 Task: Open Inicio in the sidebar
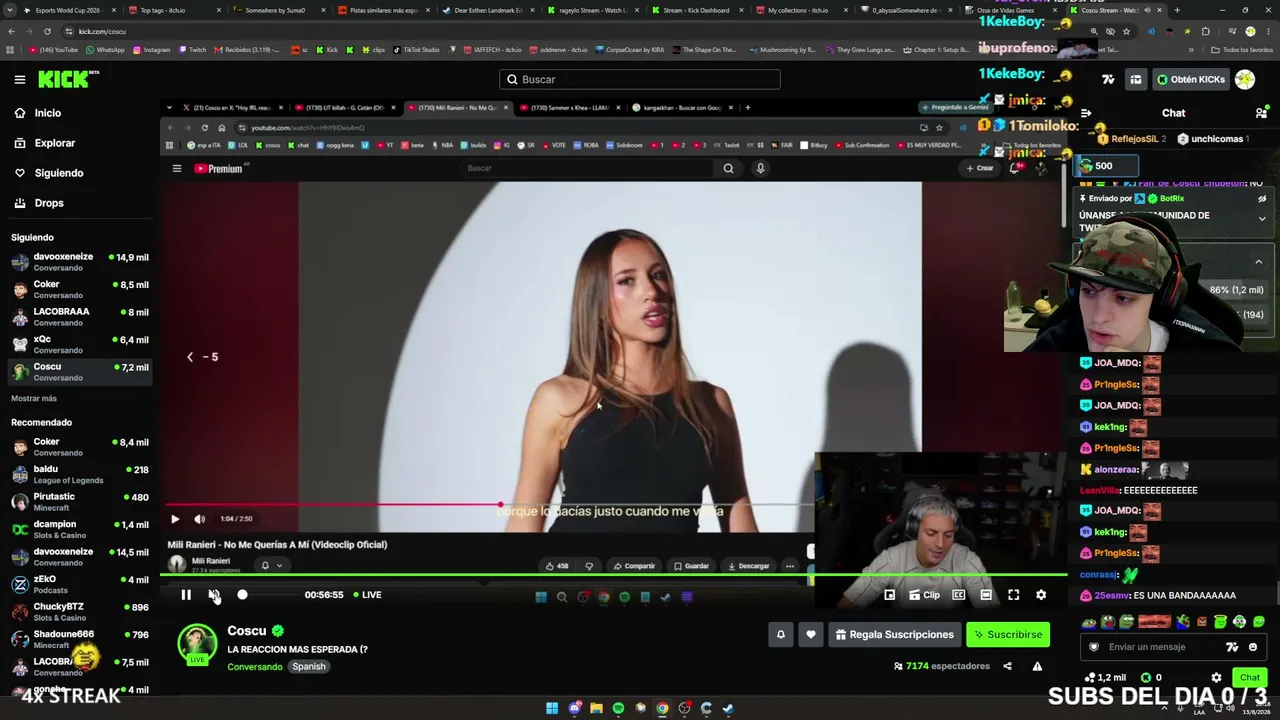click(48, 113)
